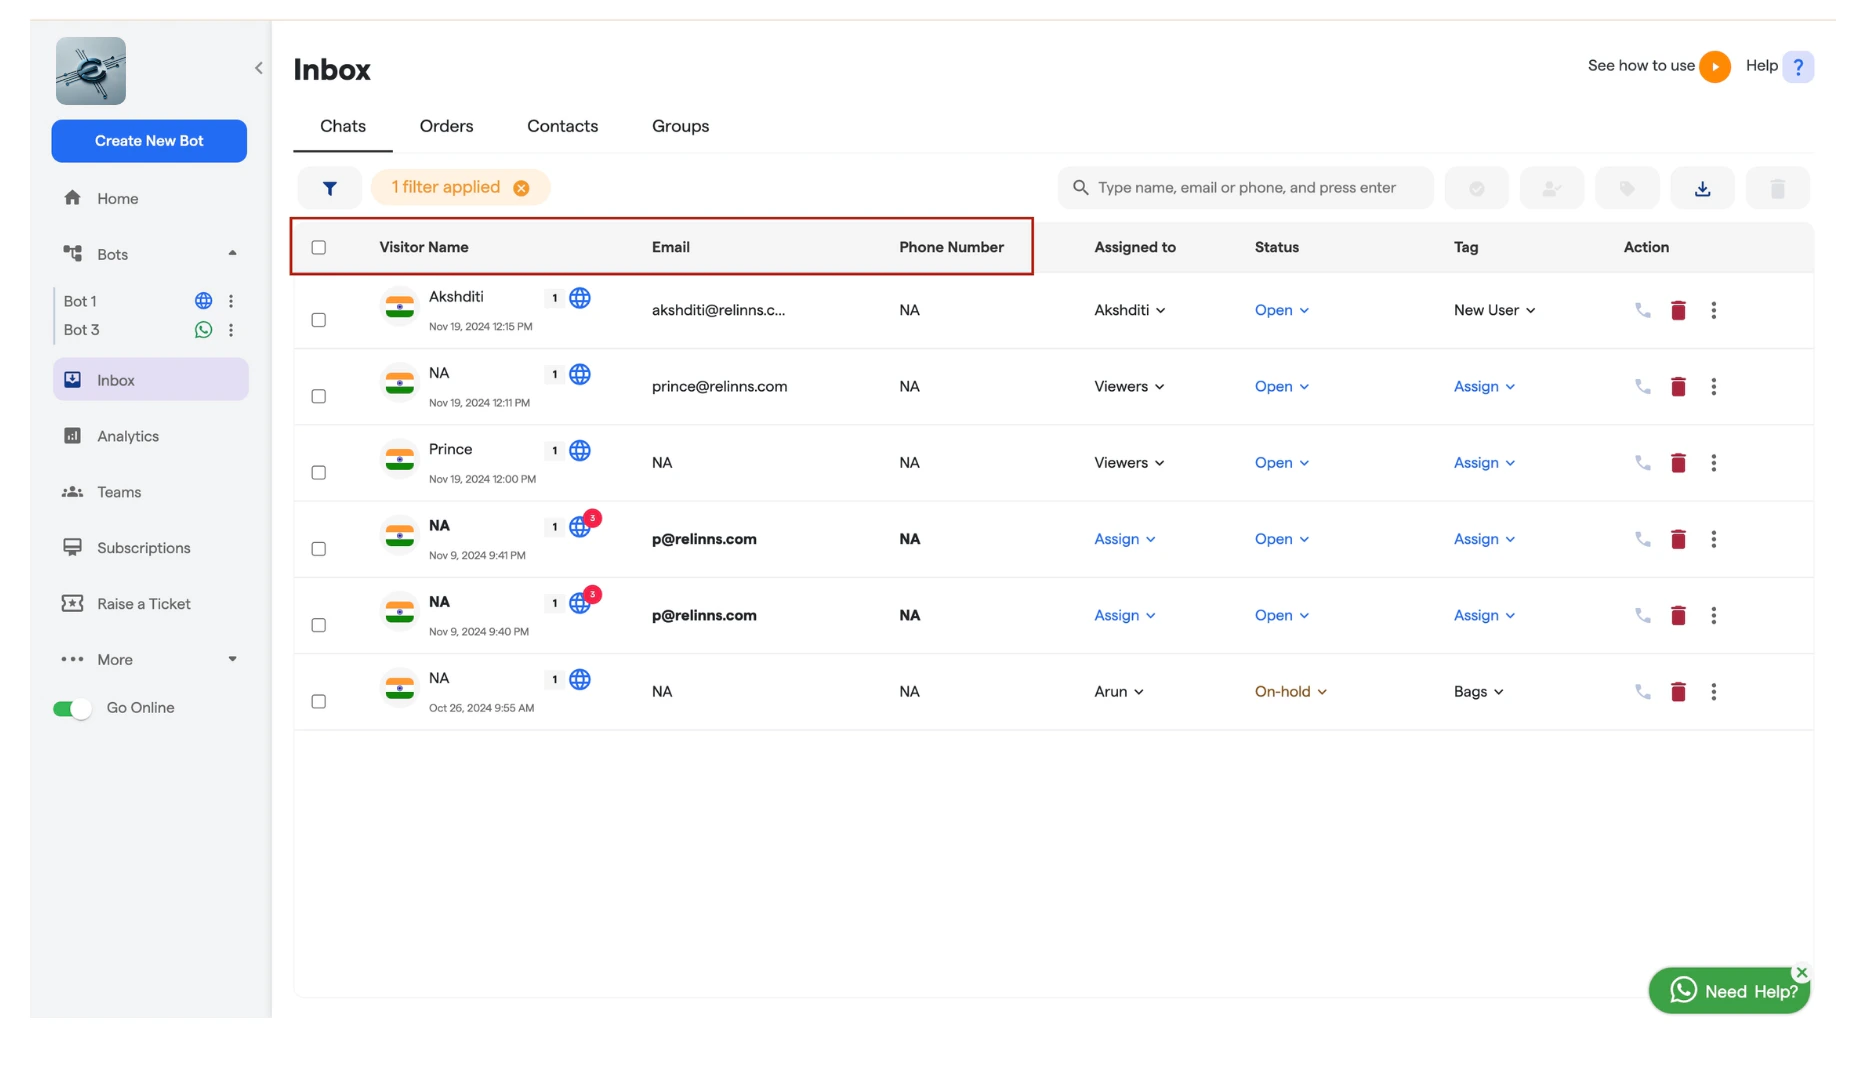Collapse the Bots section in the sidebar
This screenshot has height=1080, width=1866.
(x=232, y=254)
